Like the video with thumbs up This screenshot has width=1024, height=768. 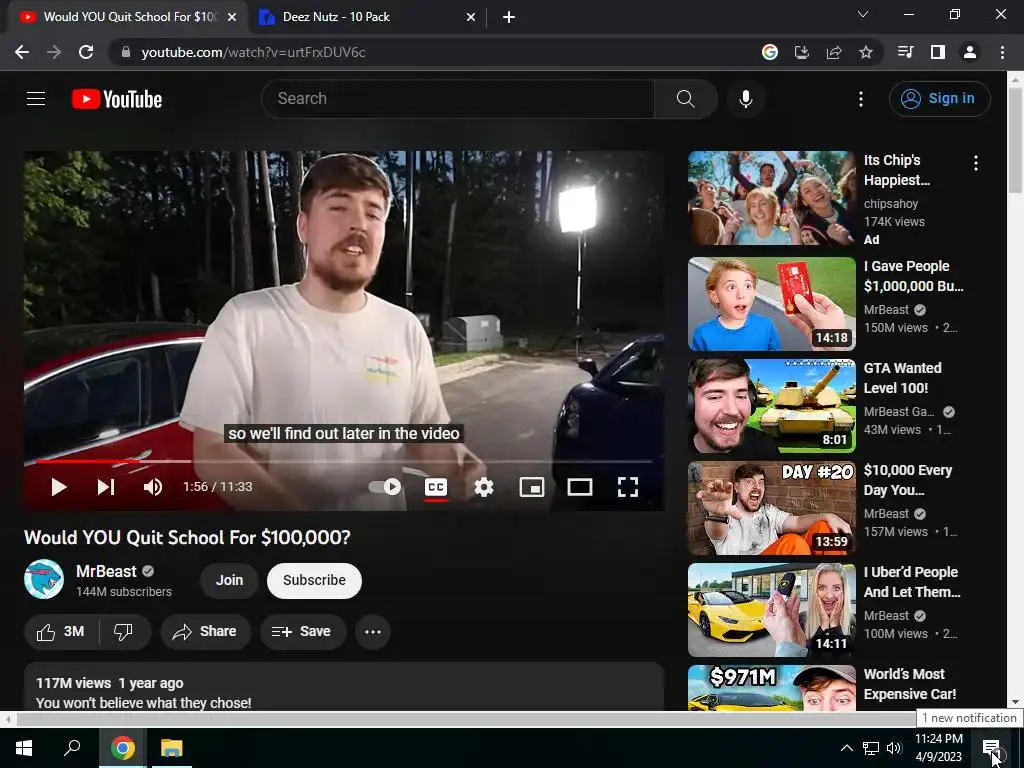[61, 632]
